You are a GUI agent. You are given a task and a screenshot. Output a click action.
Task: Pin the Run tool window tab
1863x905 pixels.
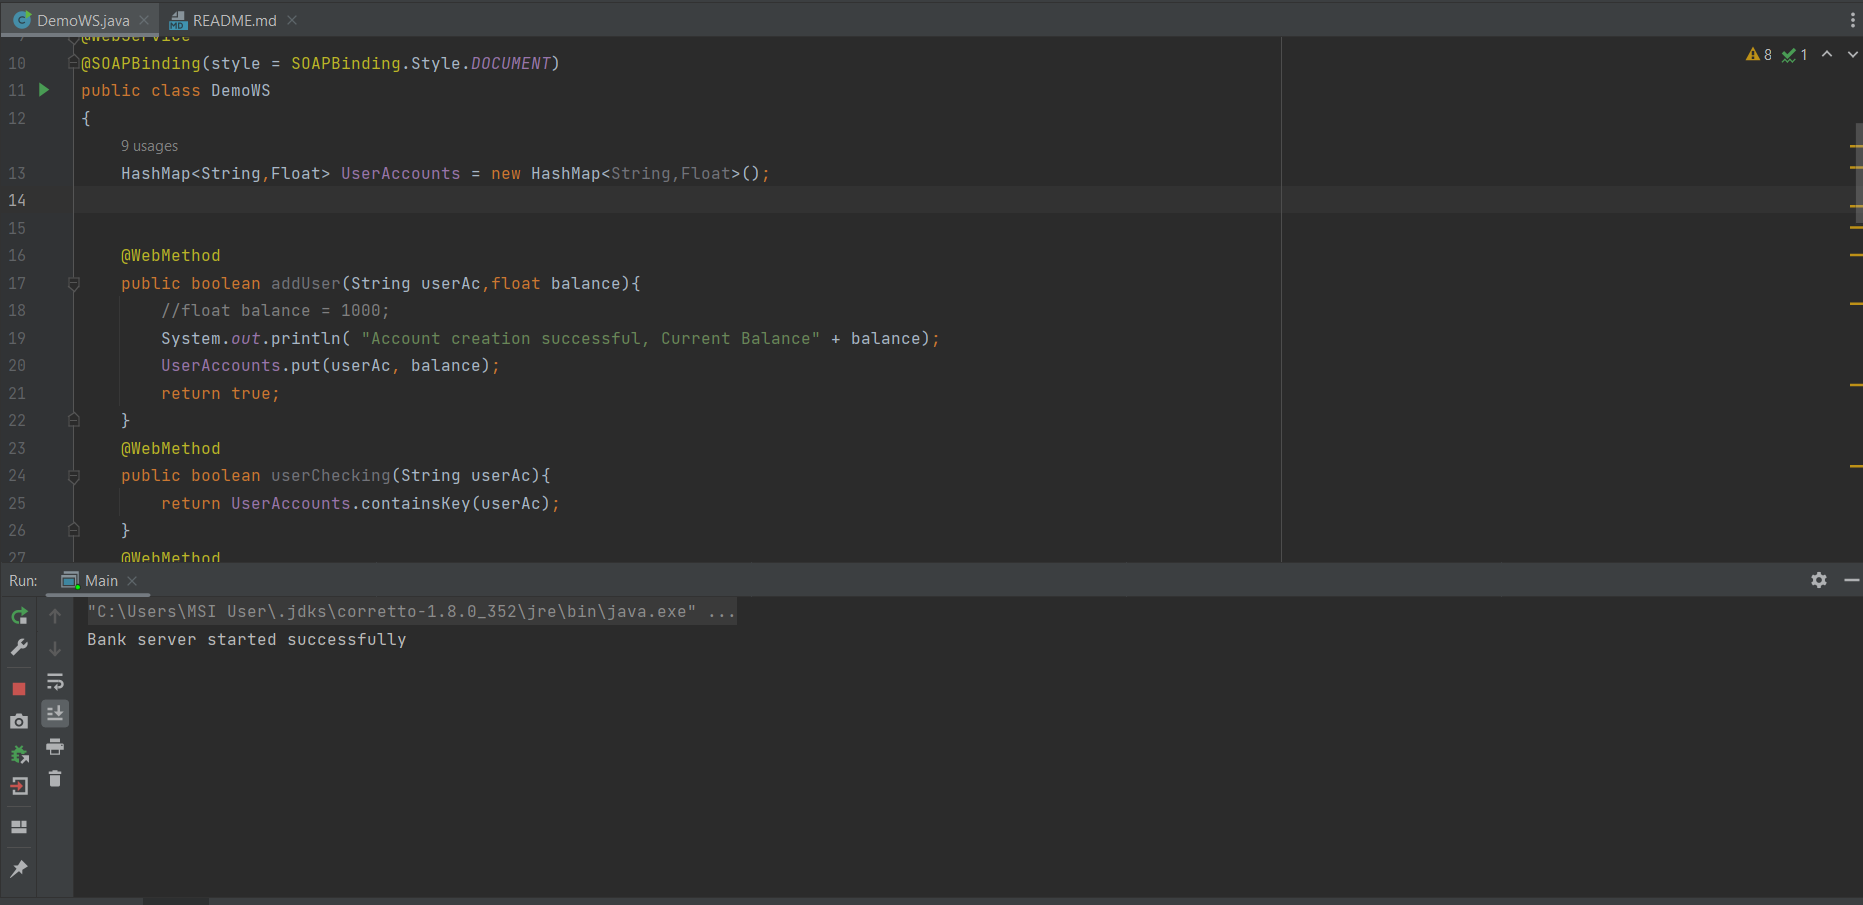(x=18, y=868)
